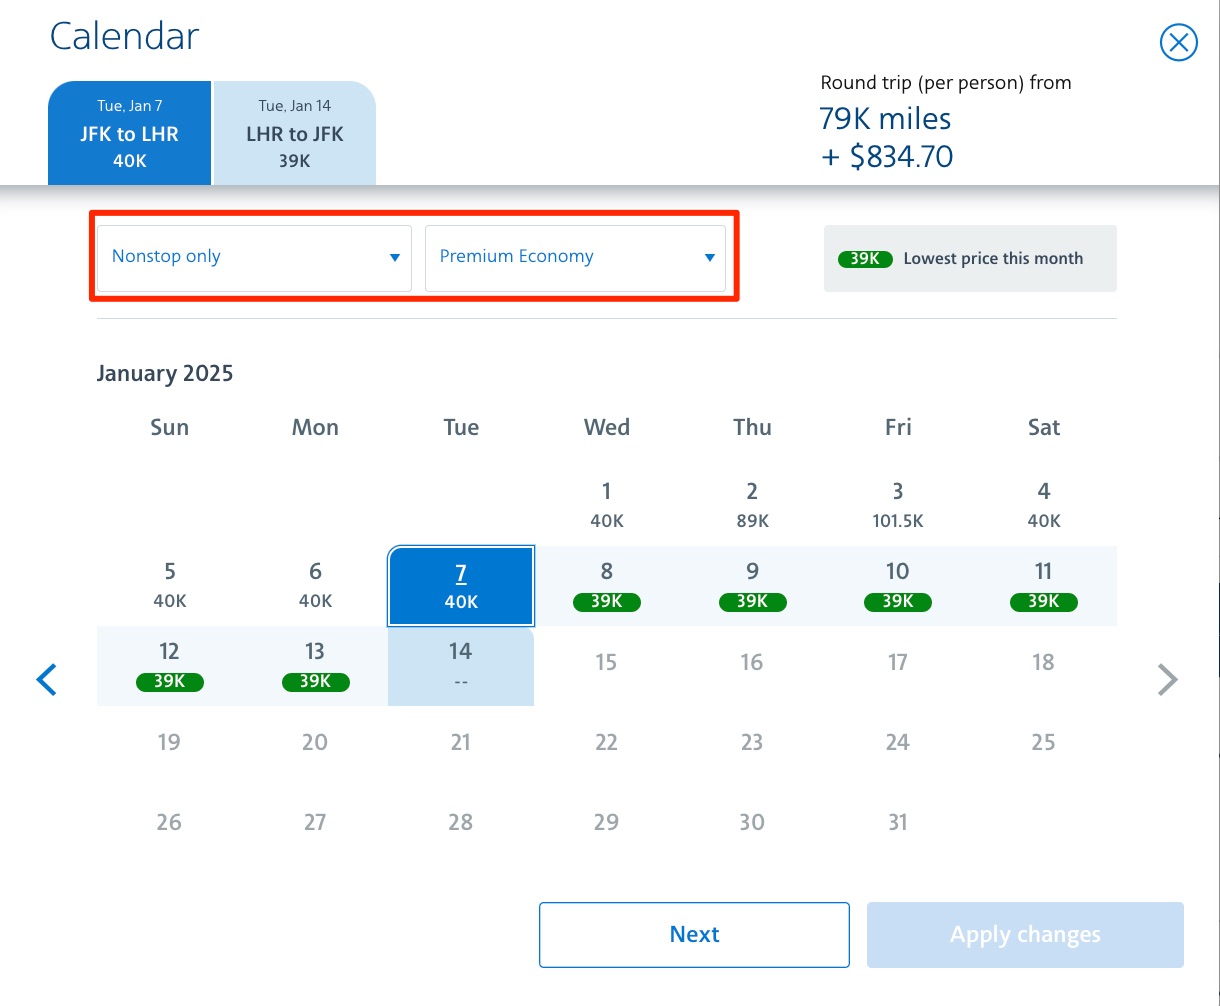
Task: Select January 4 showing 40K
Action: [1043, 505]
